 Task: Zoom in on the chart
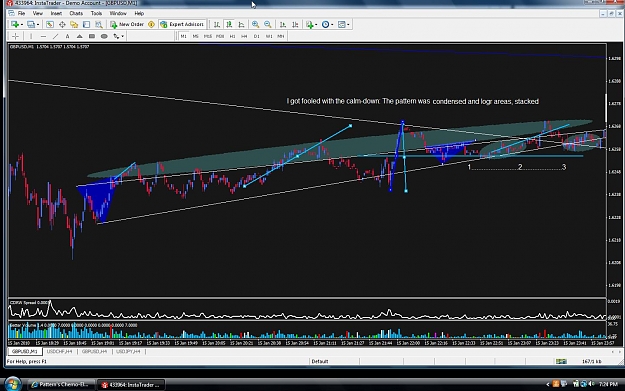[255, 24]
